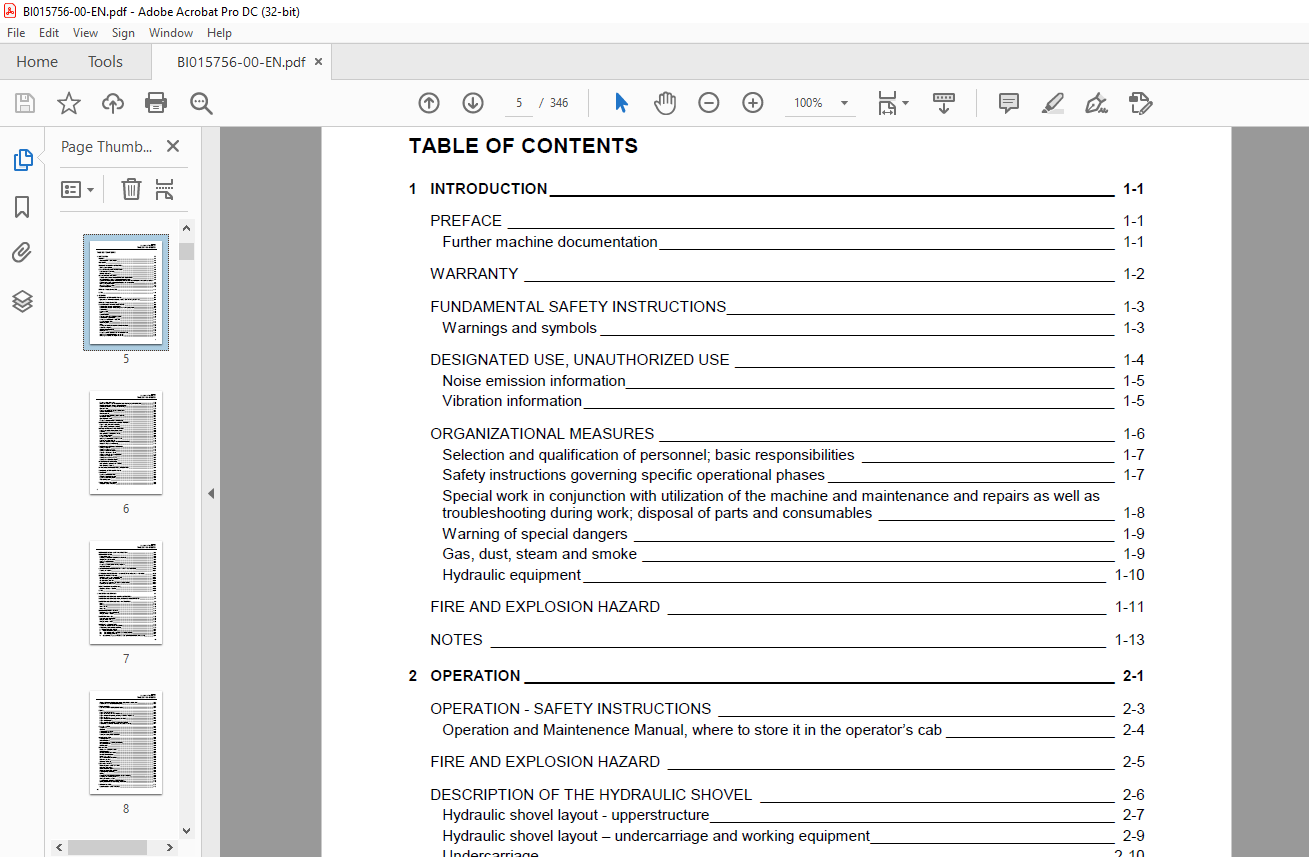
Task: Open the Sign document tool
Action: (x=1096, y=103)
